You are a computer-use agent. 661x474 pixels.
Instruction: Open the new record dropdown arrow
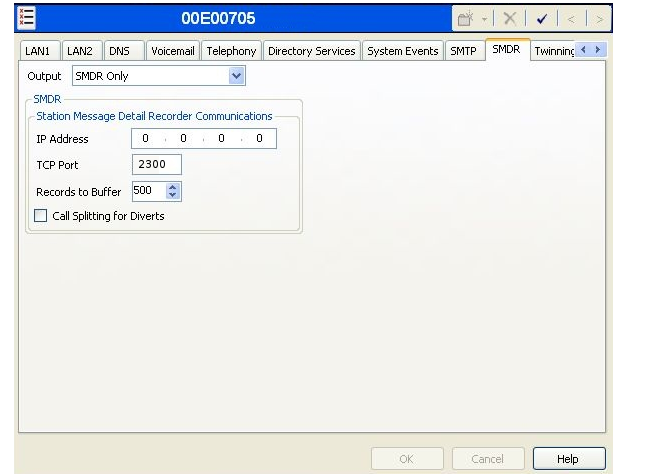[484, 19]
